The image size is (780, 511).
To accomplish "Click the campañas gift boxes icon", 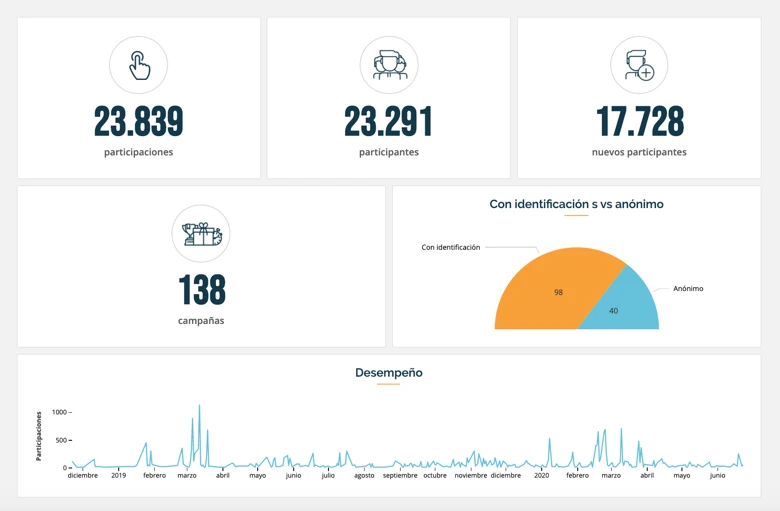I will (x=201, y=234).
